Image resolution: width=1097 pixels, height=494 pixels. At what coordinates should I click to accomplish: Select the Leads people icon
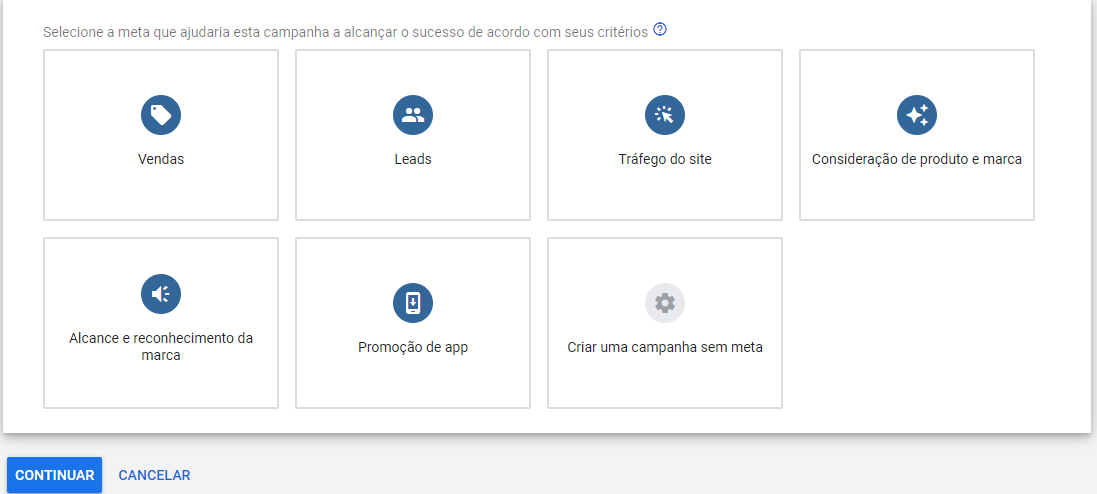(413, 115)
